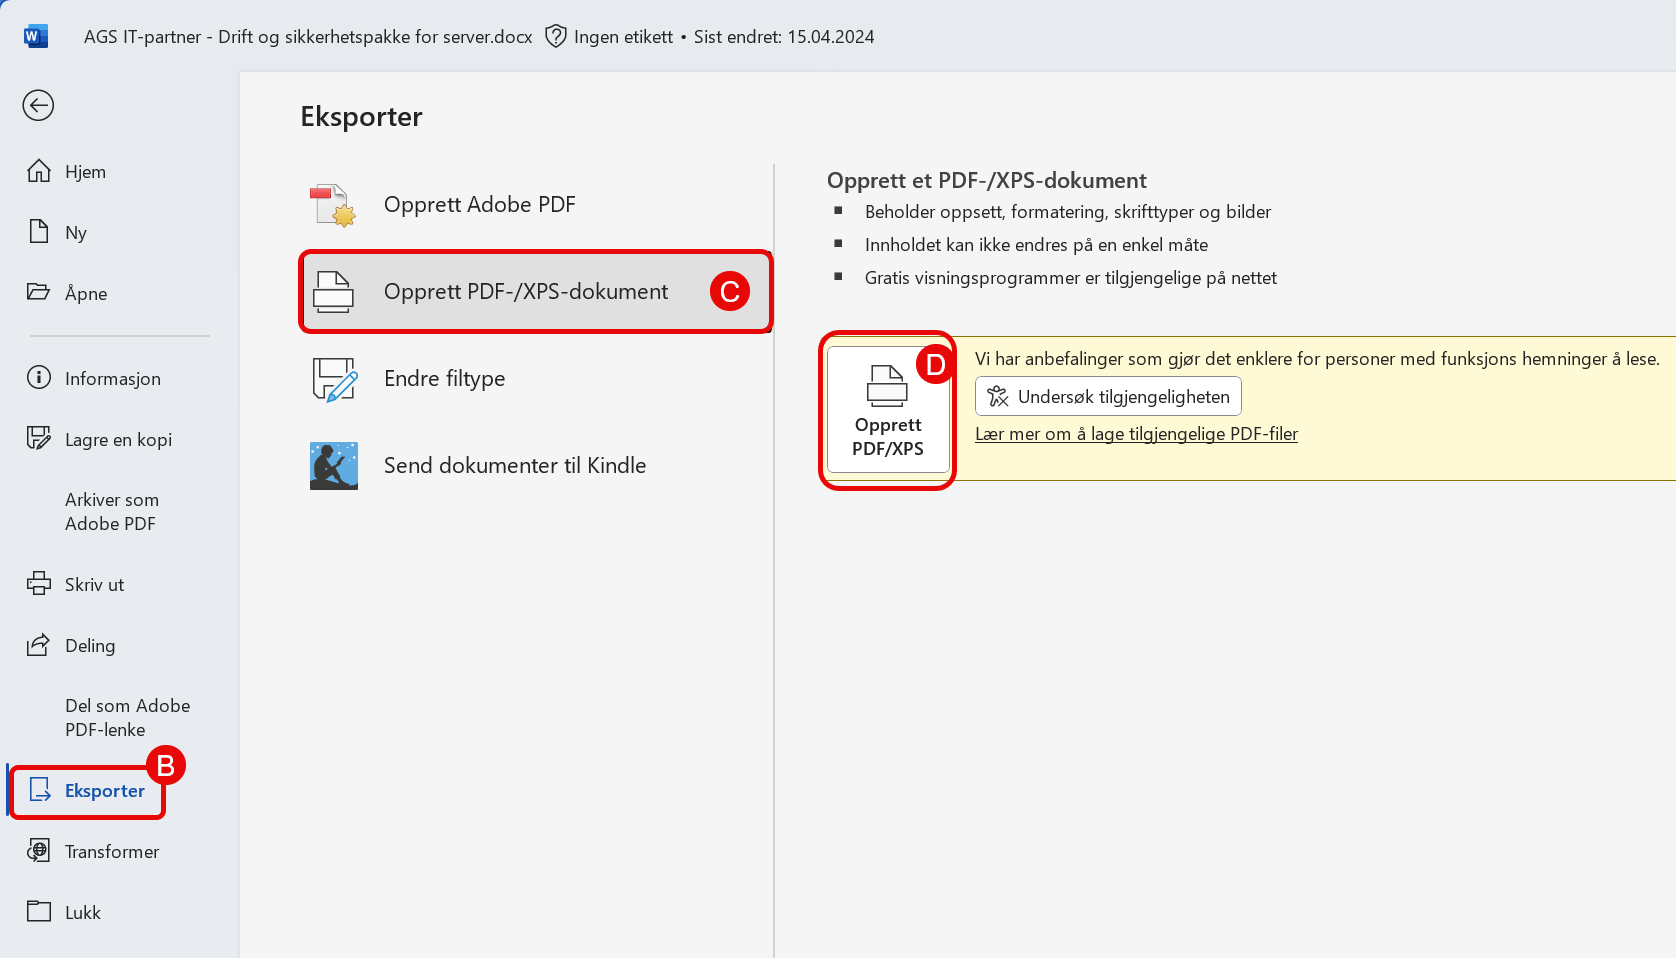The width and height of the screenshot is (1676, 958).
Task: Click the accessibility icon in Undersøk button
Action: pyautogui.click(x=998, y=397)
